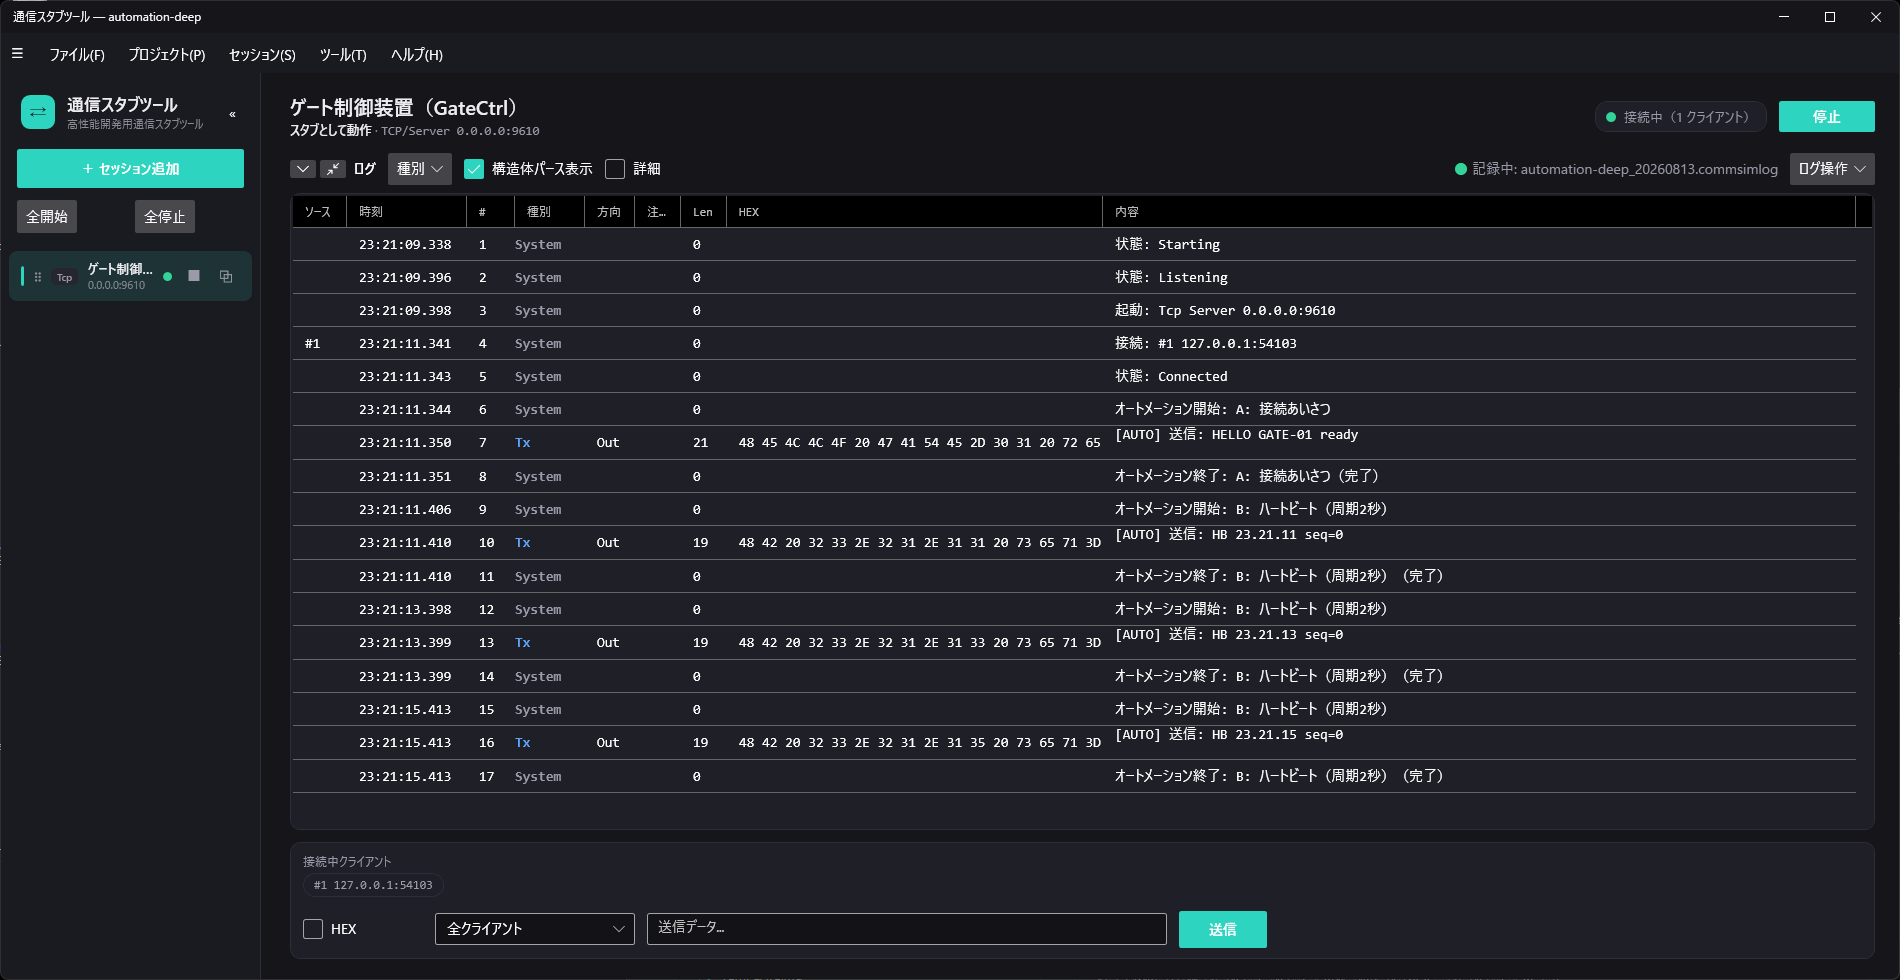This screenshot has height=980, width=1900.
Task: Click the 全開始 button
Action: (x=47, y=216)
